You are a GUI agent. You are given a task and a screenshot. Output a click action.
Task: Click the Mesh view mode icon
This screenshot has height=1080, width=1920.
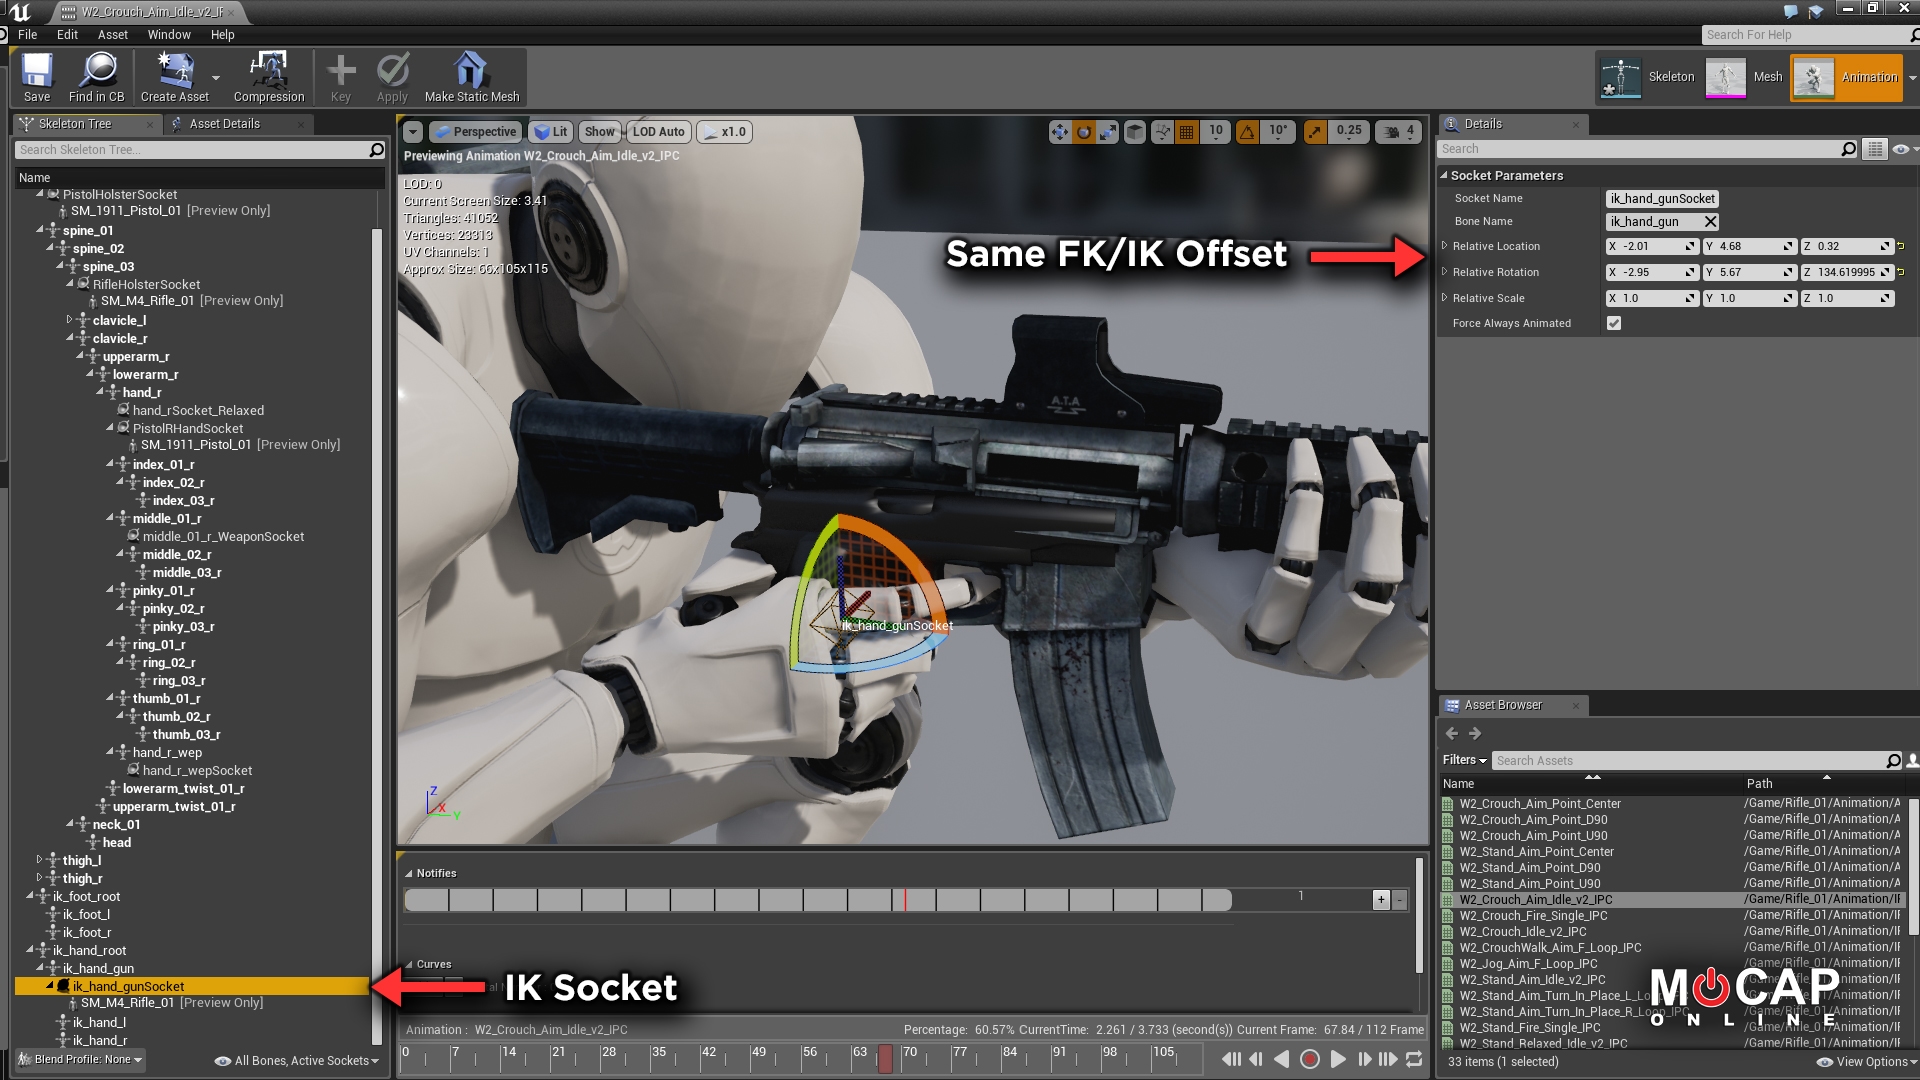(x=1726, y=75)
